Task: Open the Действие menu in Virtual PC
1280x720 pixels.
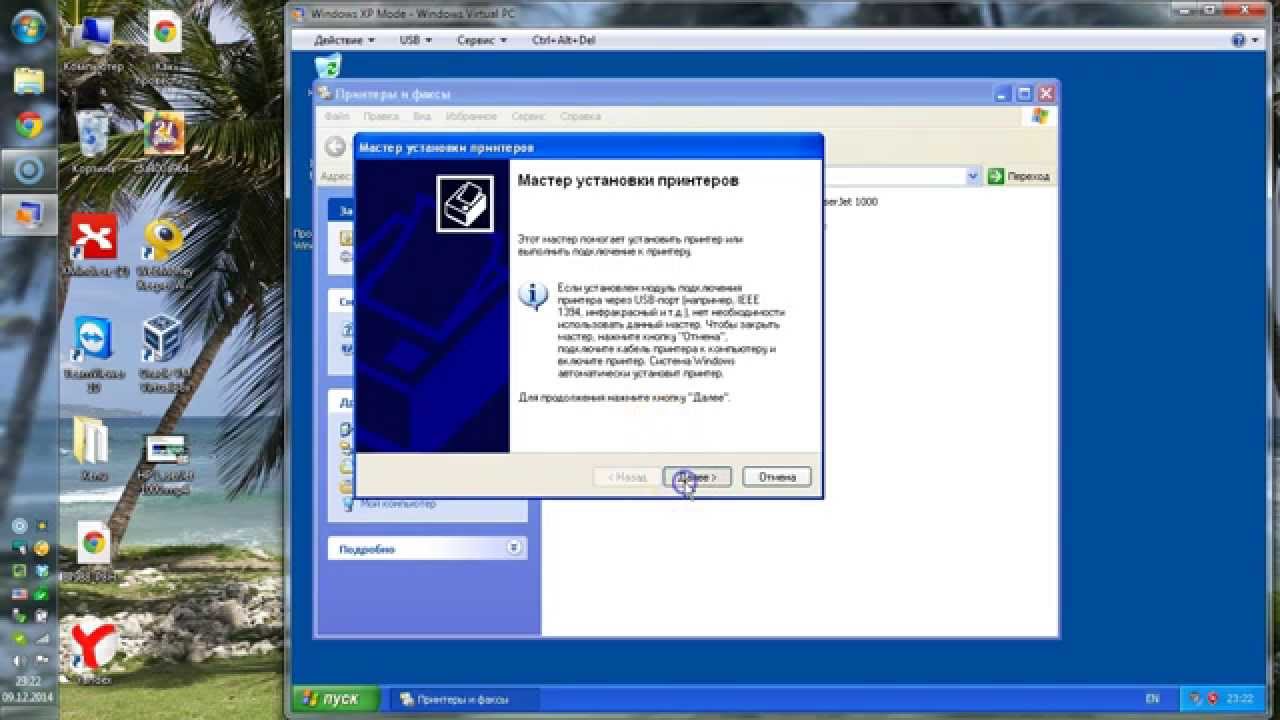Action: [344, 40]
